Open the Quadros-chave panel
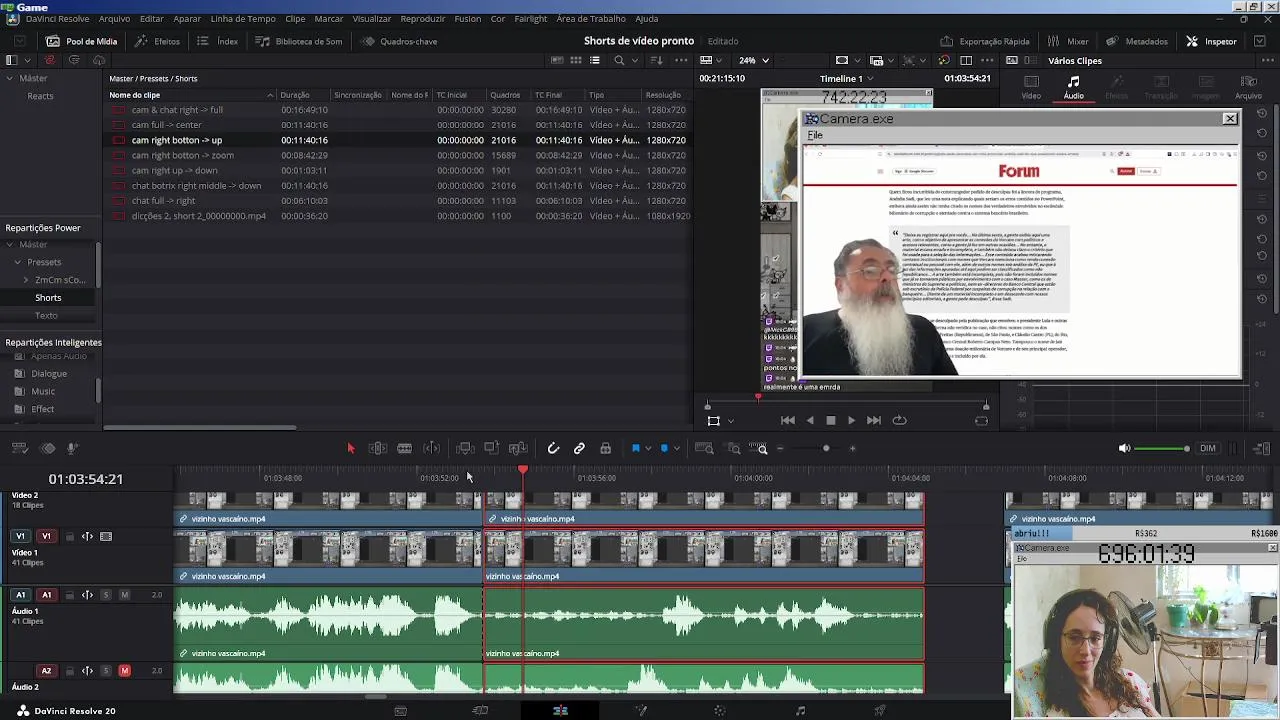The width and height of the screenshot is (1280, 720). [400, 42]
